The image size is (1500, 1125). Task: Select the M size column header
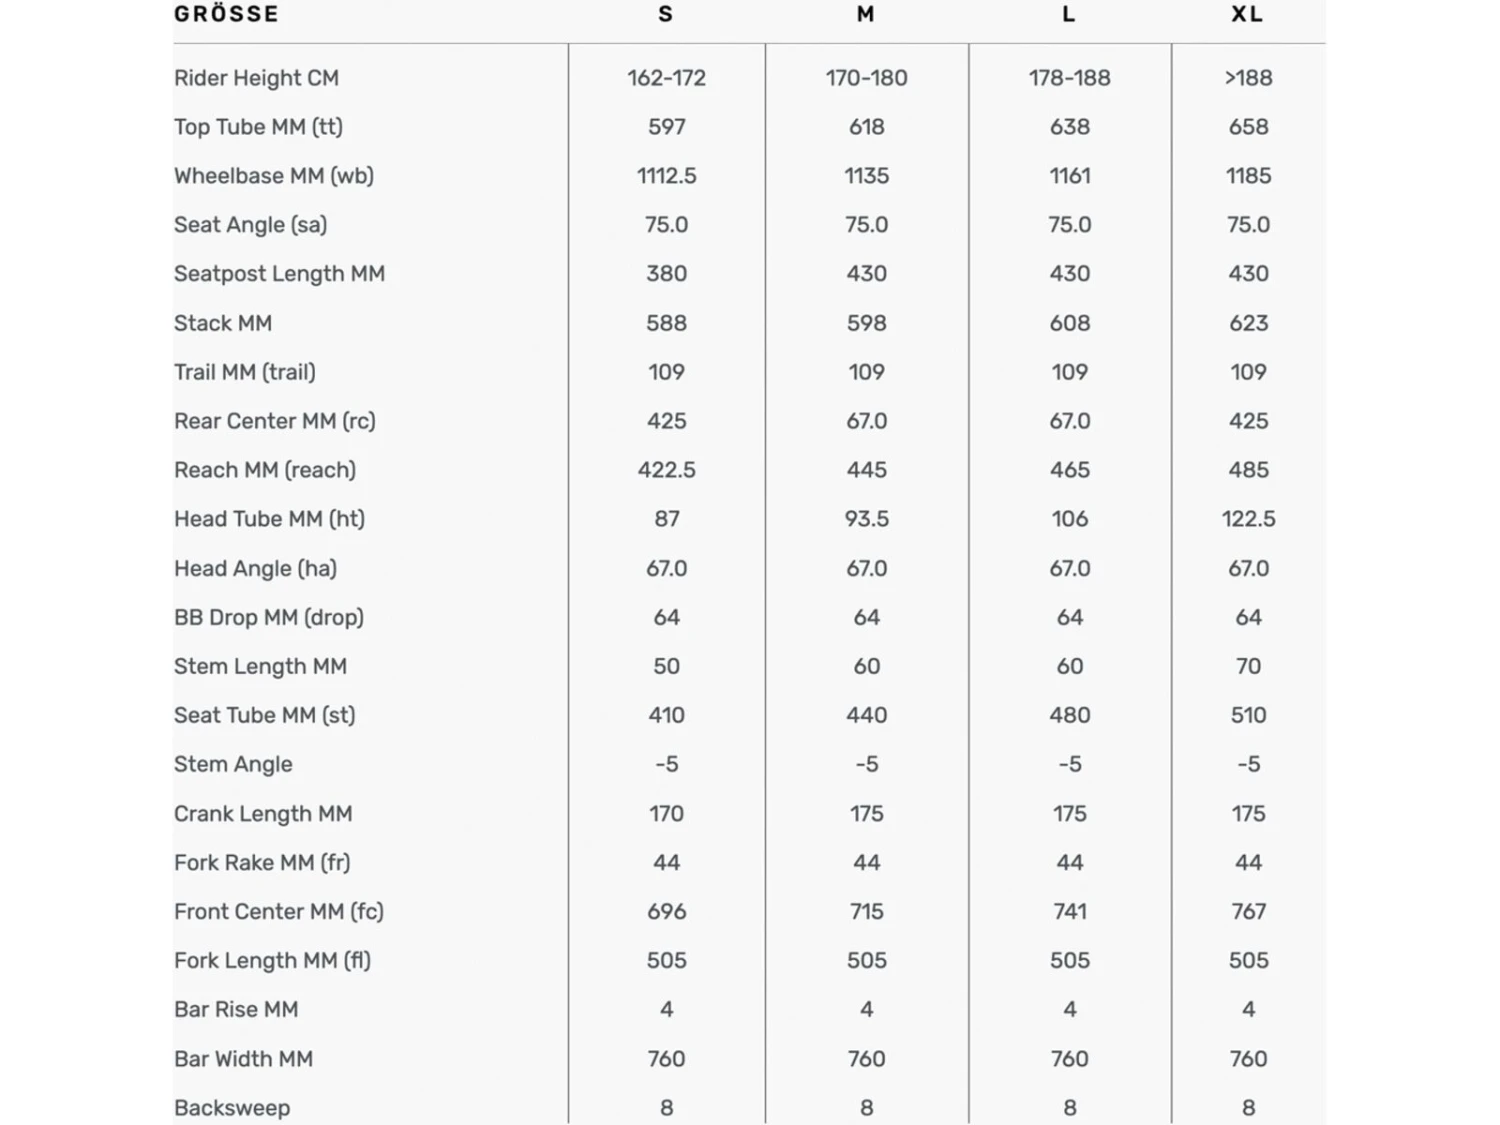click(x=866, y=14)
